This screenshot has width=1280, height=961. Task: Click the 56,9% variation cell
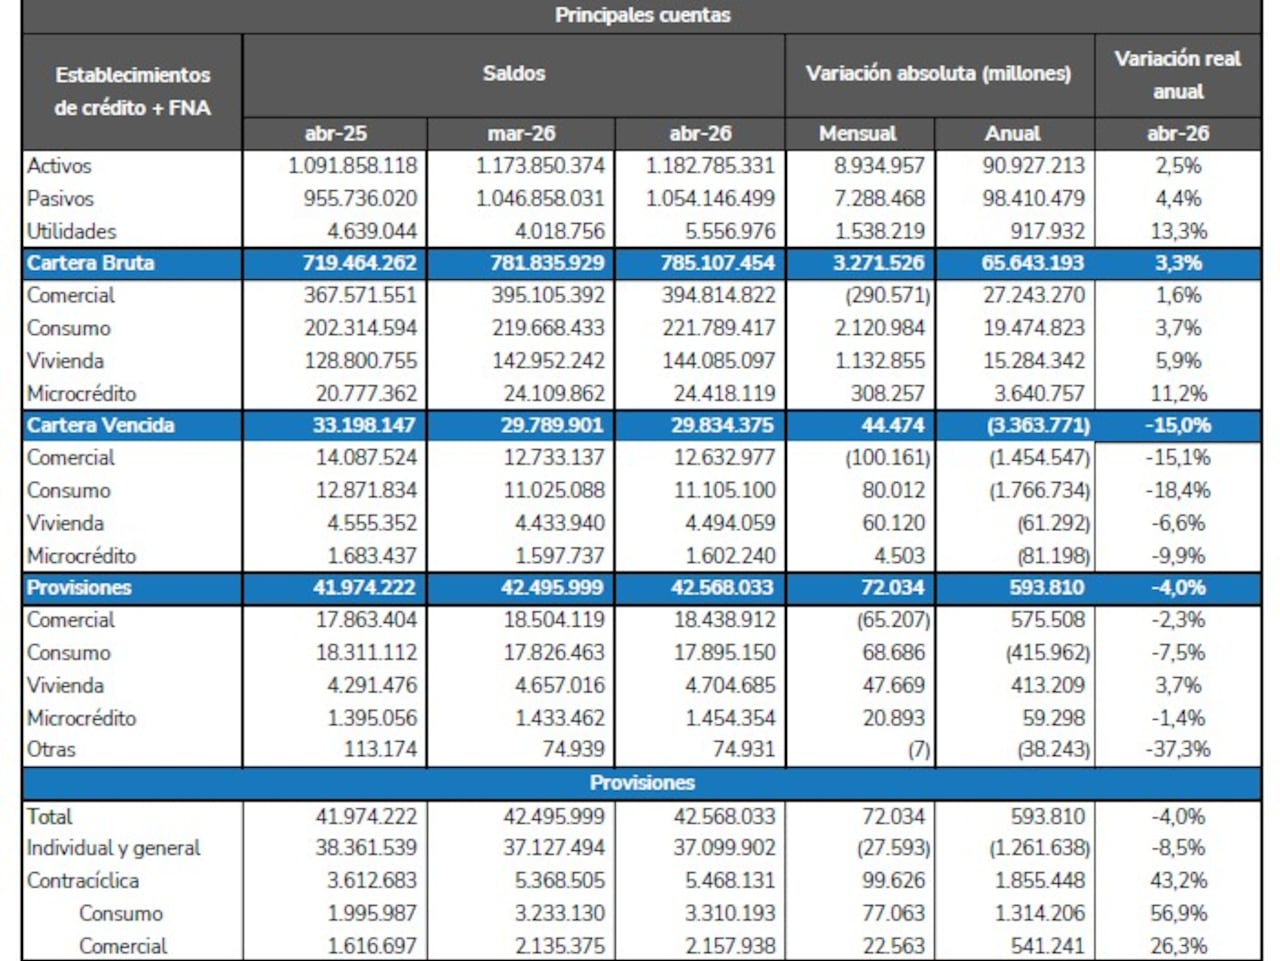click(1178, 914)
